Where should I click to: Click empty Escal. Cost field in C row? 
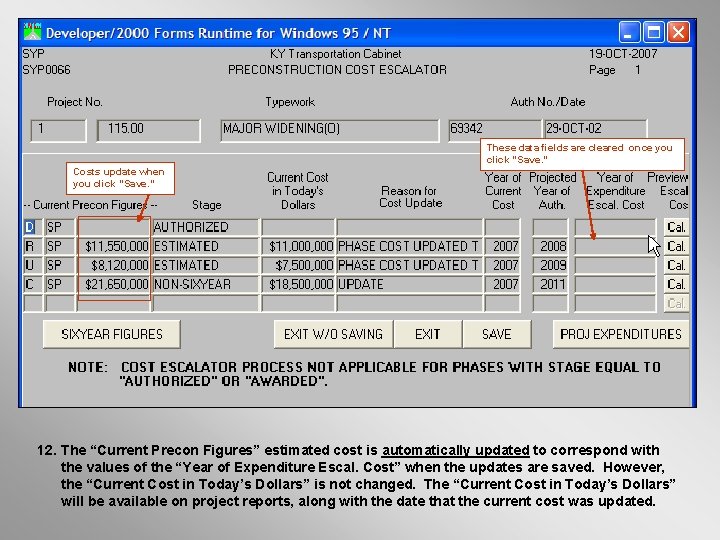pos(615,285)
